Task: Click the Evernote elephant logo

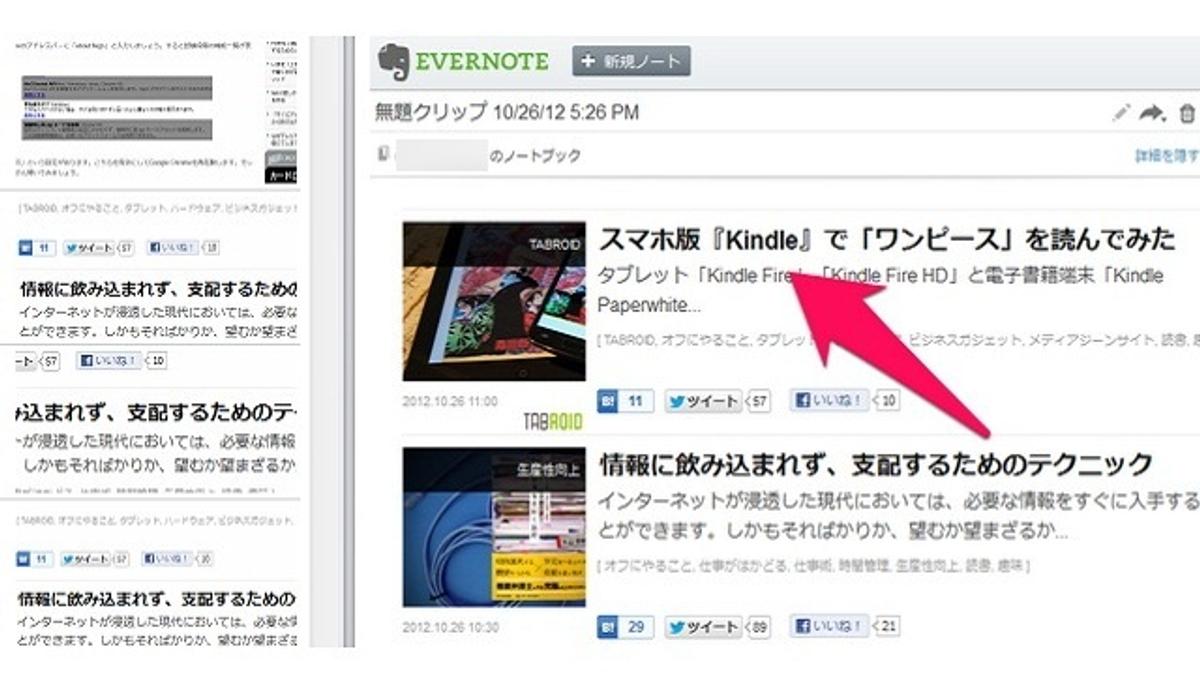Action: (x=394, y=62)
